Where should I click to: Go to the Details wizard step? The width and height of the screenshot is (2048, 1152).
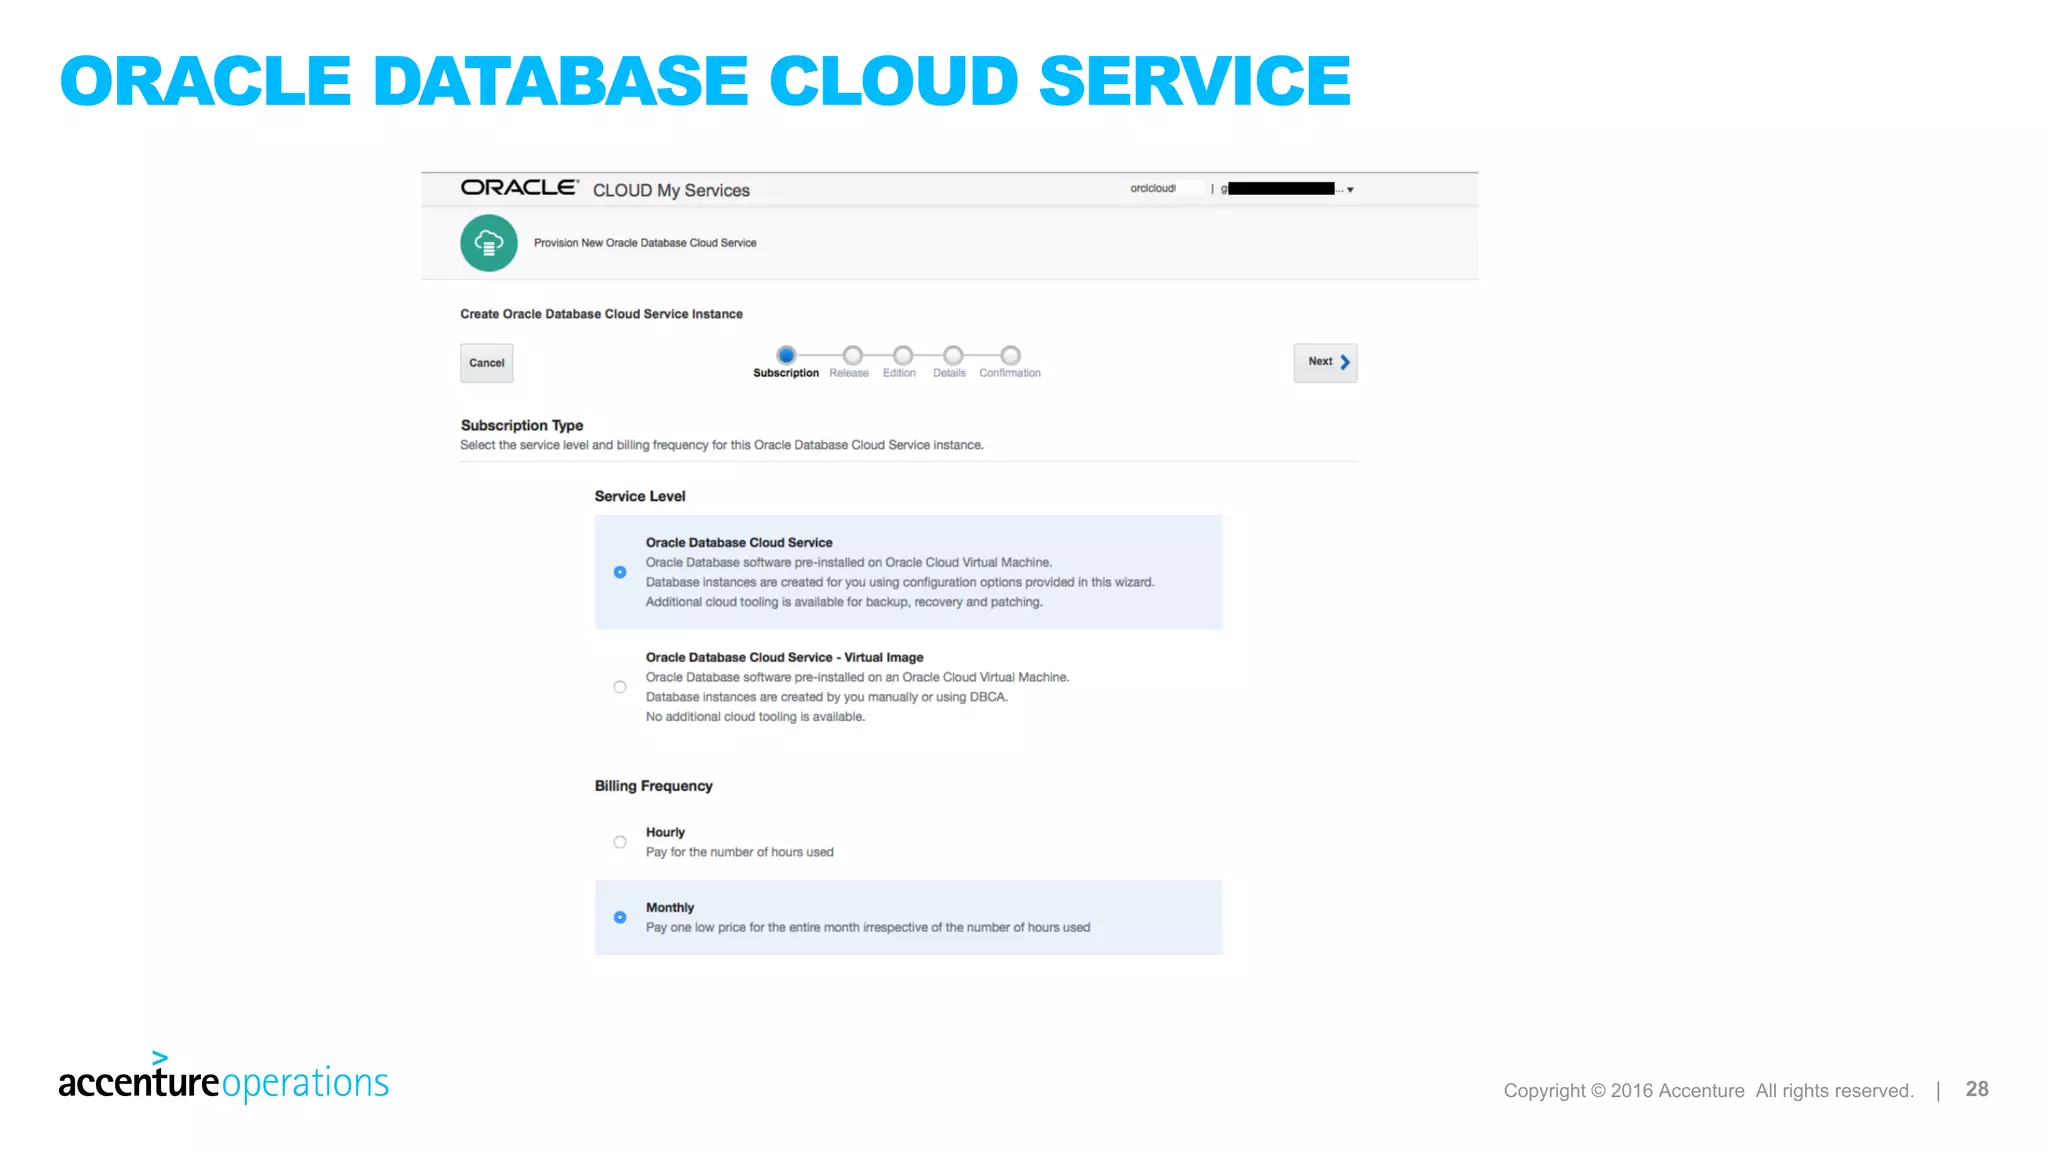[x=953, y=355]
